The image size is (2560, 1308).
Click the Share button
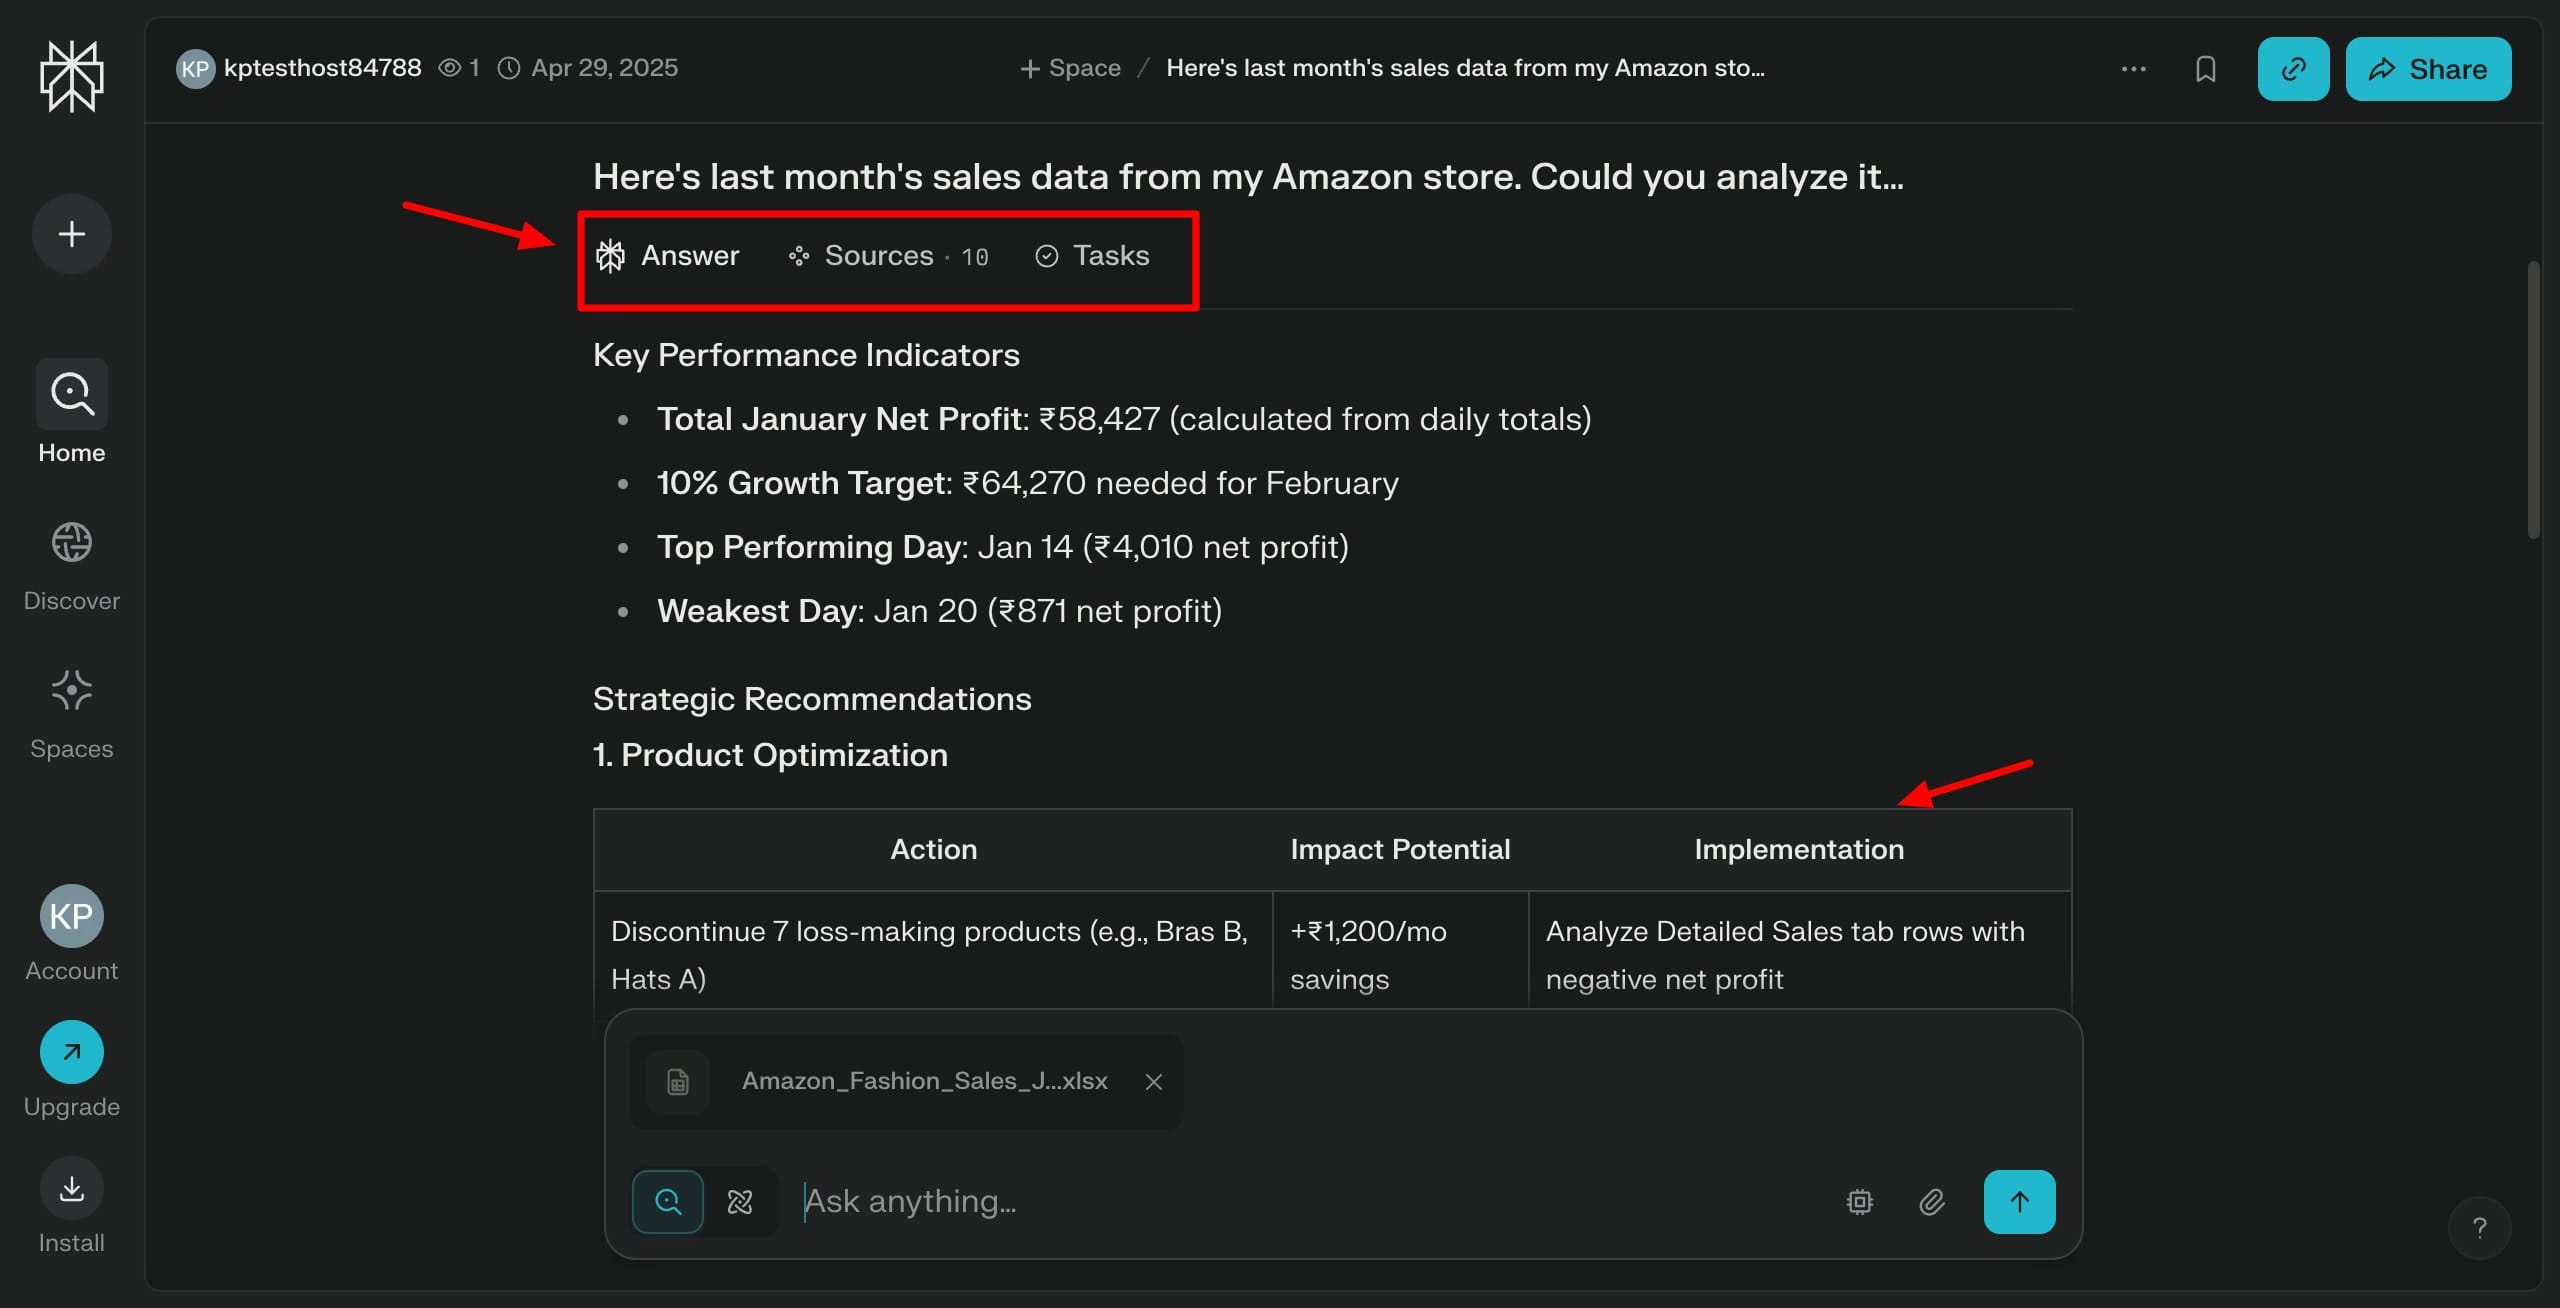2427,69
